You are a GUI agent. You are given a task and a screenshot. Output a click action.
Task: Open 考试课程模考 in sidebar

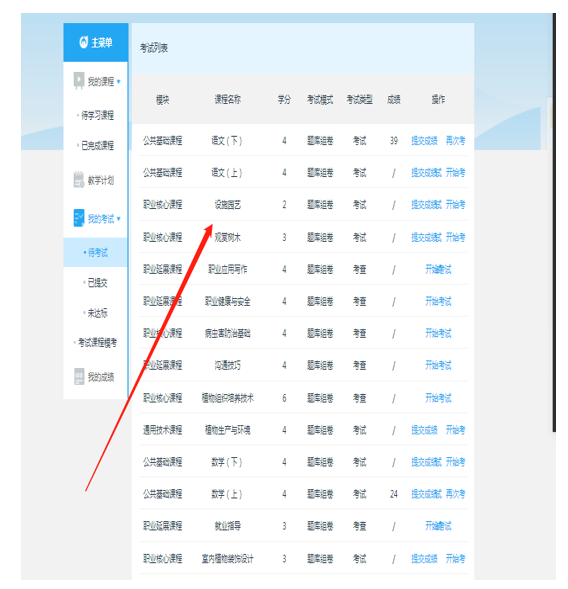[x=97, y=342]
